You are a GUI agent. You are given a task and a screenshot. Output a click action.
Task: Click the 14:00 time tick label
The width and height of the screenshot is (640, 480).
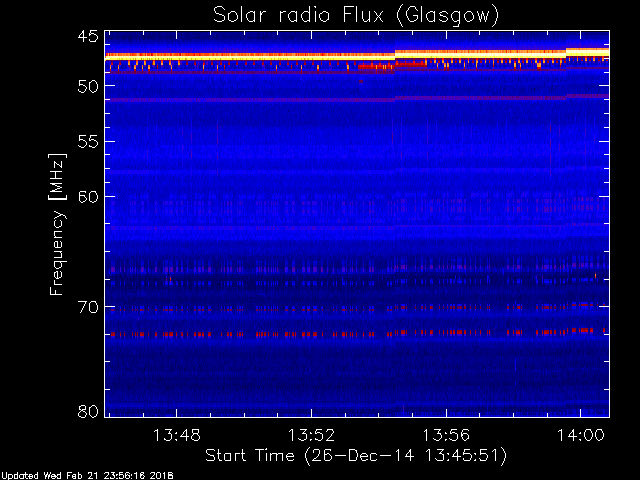581,435
